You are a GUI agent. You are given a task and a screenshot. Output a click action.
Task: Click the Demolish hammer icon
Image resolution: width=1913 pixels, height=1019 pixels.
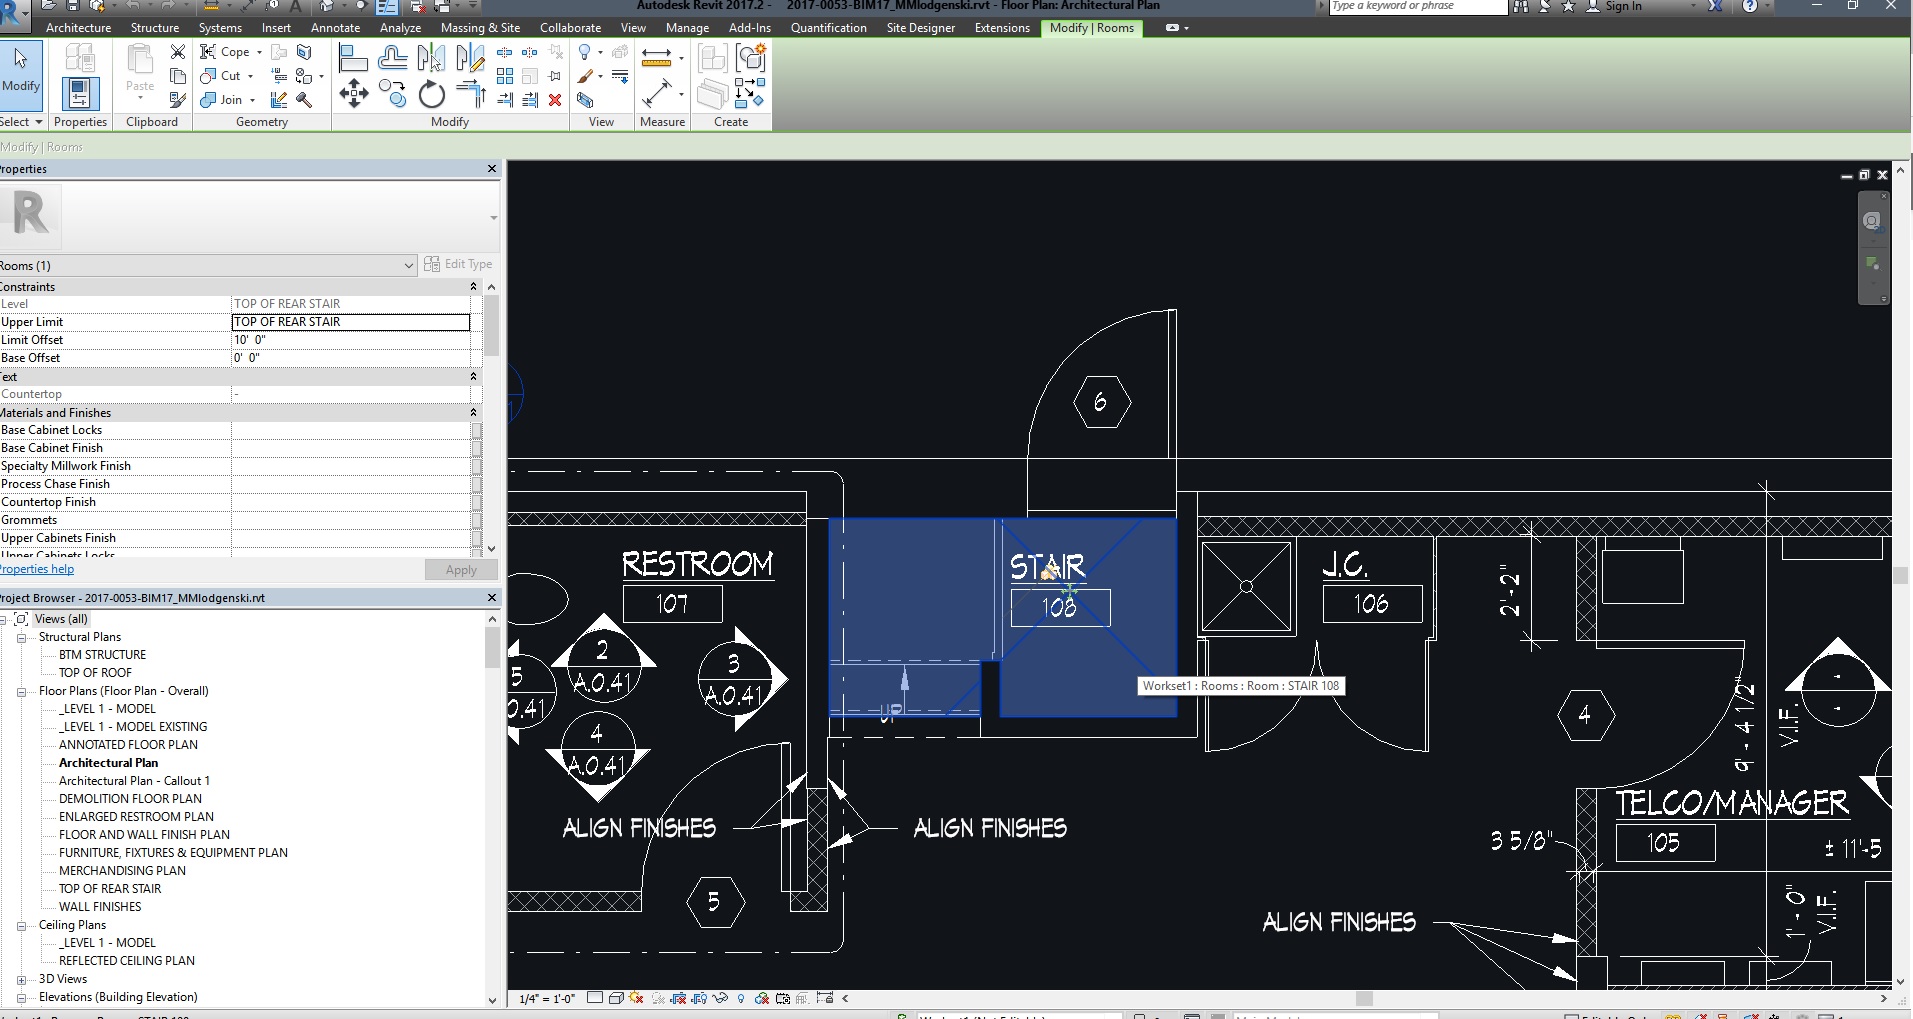[304, 100]
